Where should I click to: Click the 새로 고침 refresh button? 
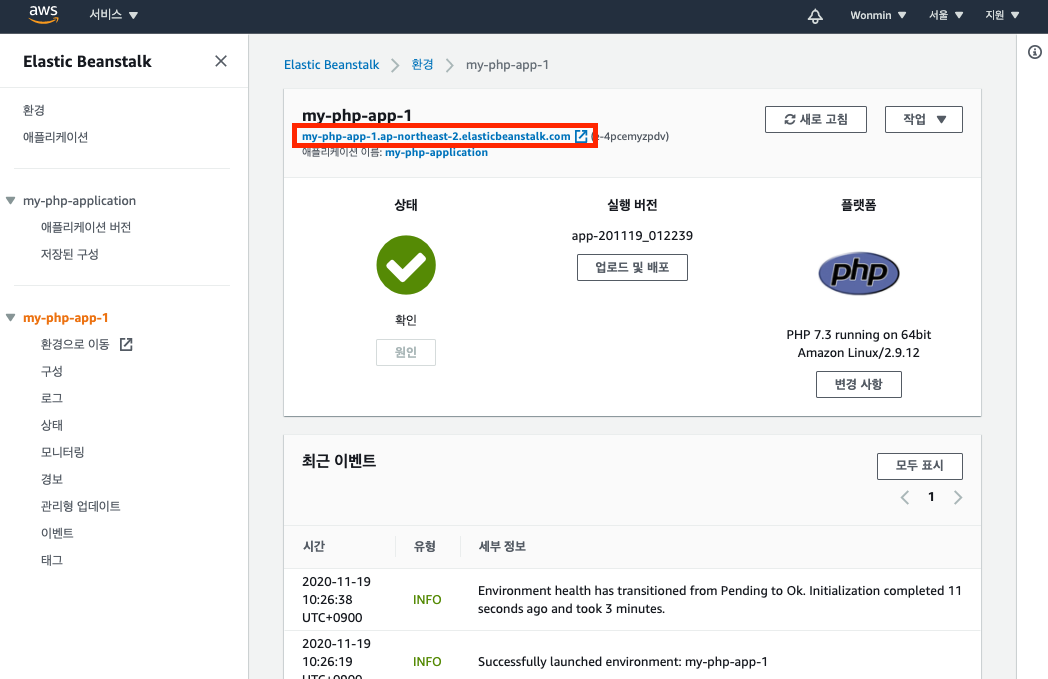click(815, 120)
